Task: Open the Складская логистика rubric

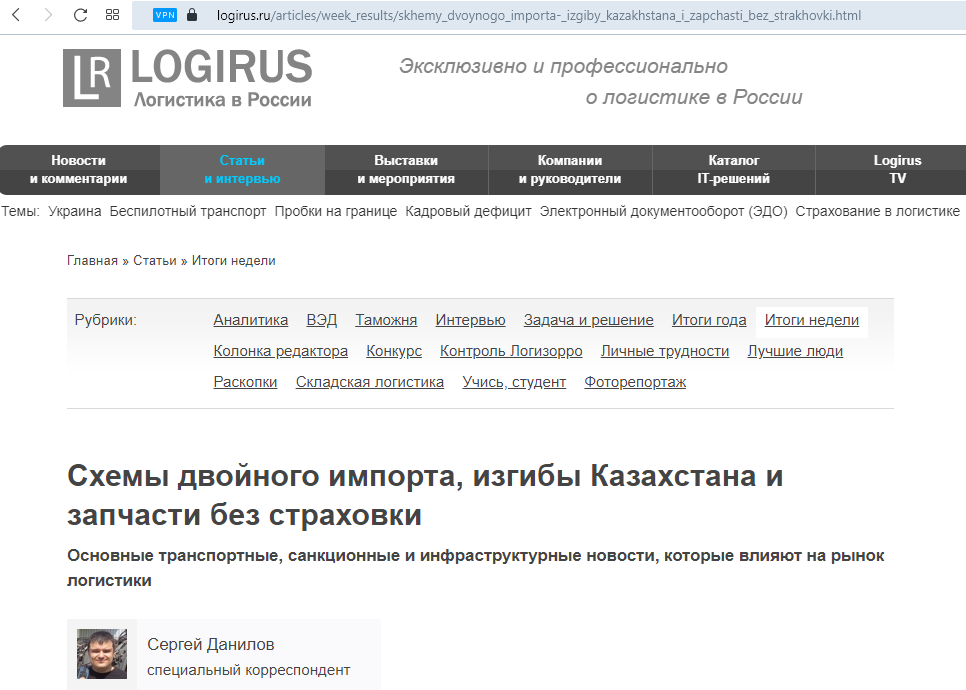Action: pyautogui.click(x=369, y=382)
